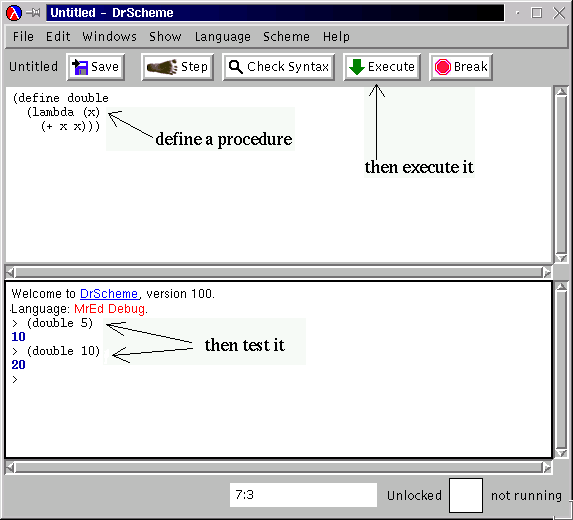Open the Language menu

(x=223, y=37)
